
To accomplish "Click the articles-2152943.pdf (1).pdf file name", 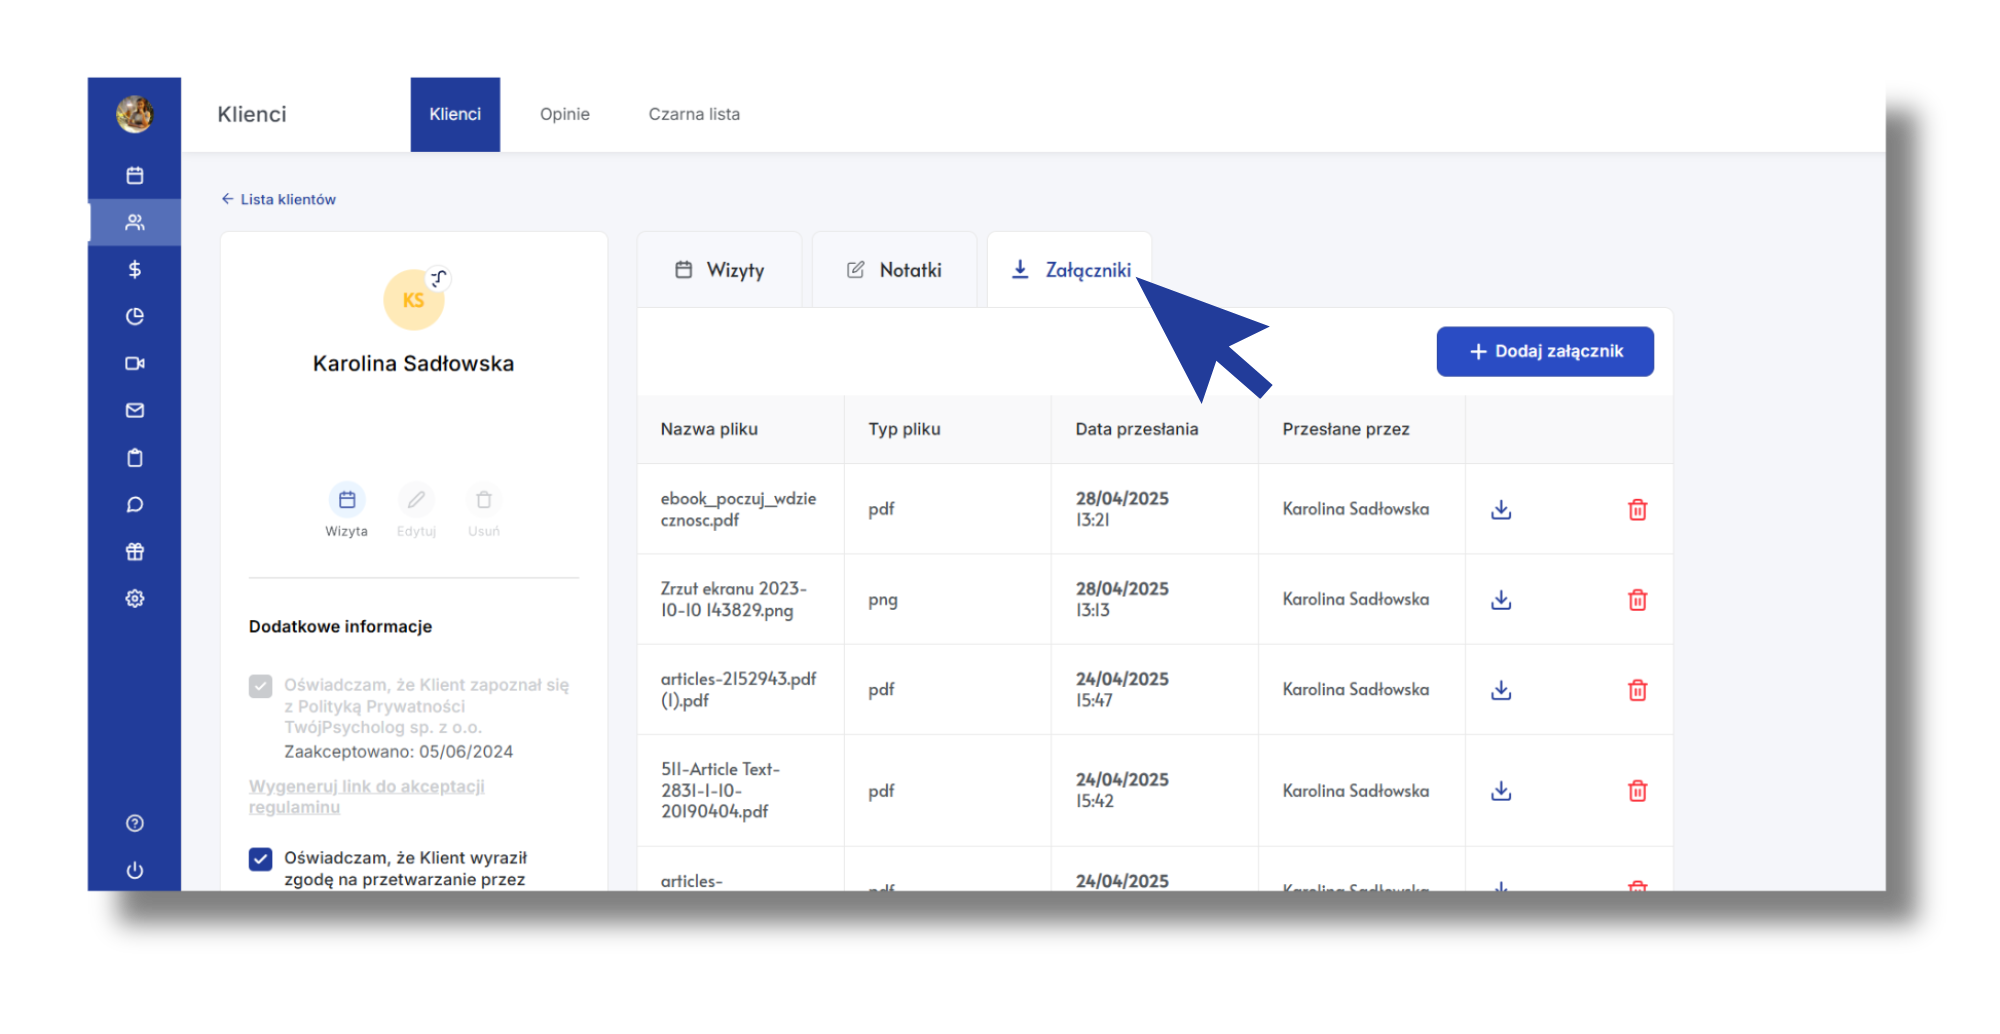I will pyautogui.click(x=738, y=689).
